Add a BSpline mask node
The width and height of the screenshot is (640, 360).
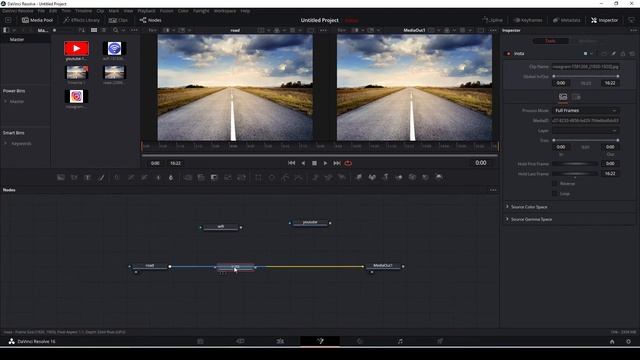click(x=299, y=178)
